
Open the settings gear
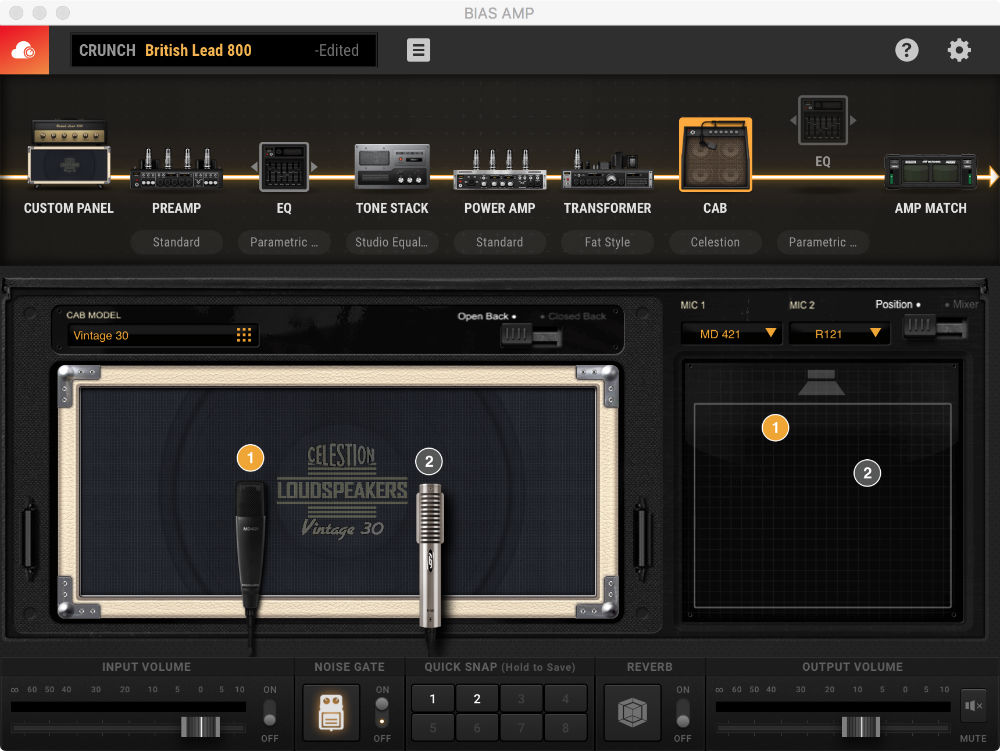pos(959,50)
